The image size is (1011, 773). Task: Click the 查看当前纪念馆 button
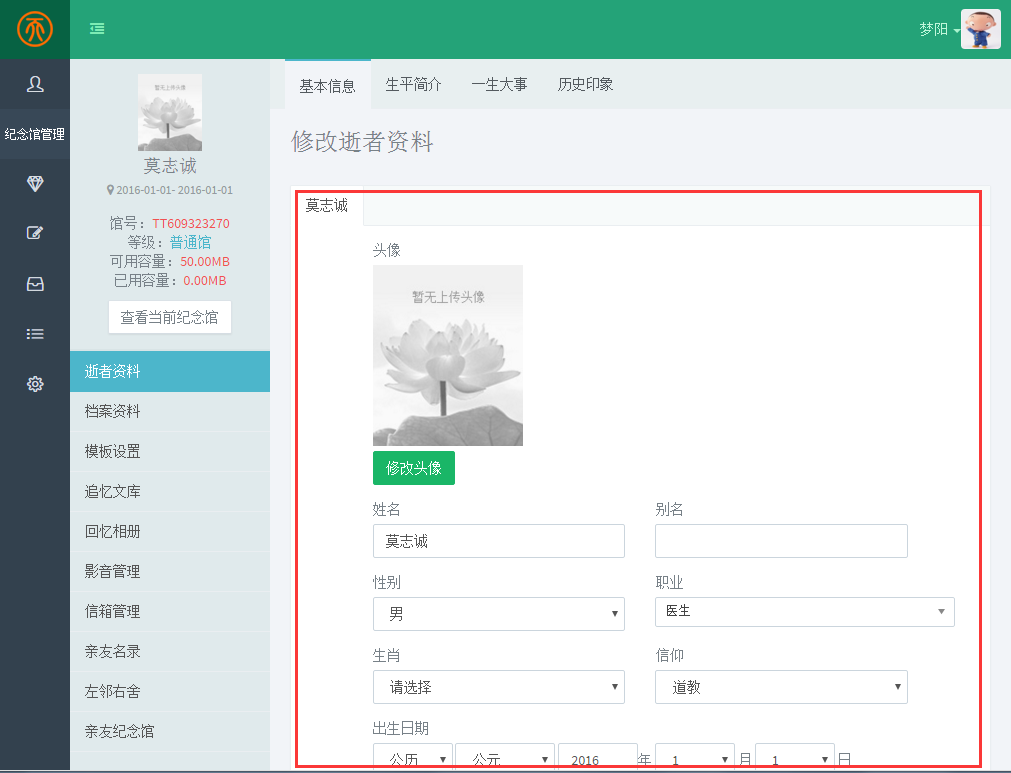170,317
